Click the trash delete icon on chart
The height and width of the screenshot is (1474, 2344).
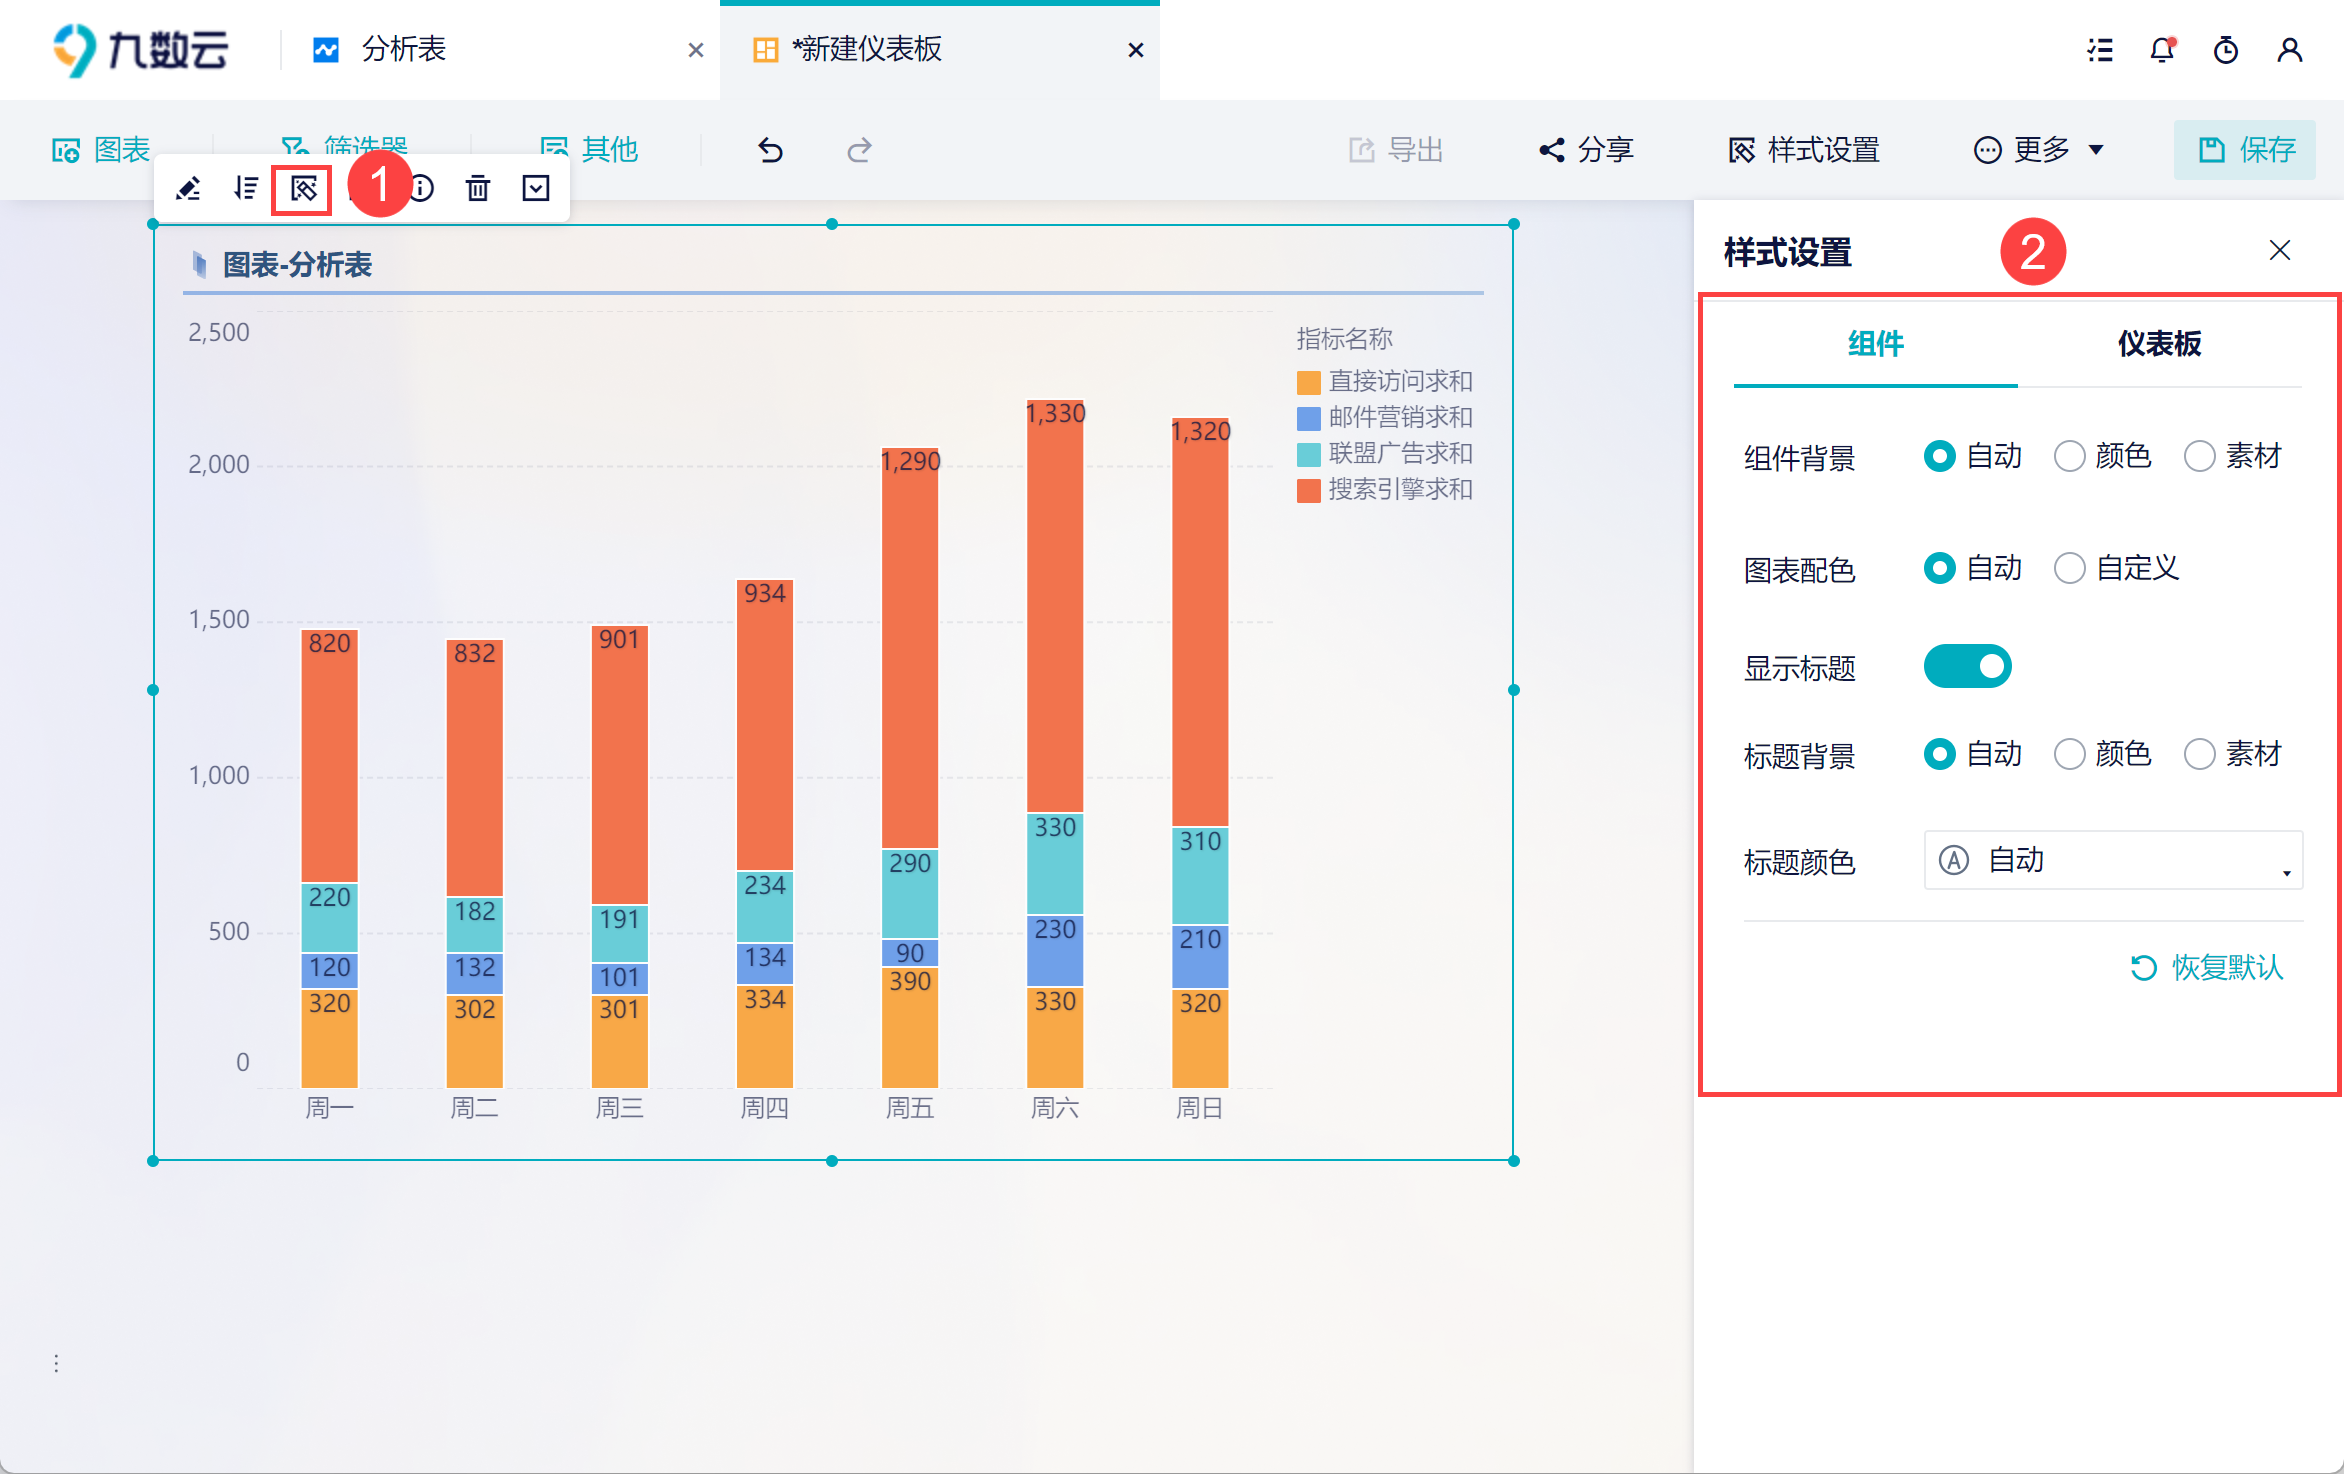click(478, 188)
